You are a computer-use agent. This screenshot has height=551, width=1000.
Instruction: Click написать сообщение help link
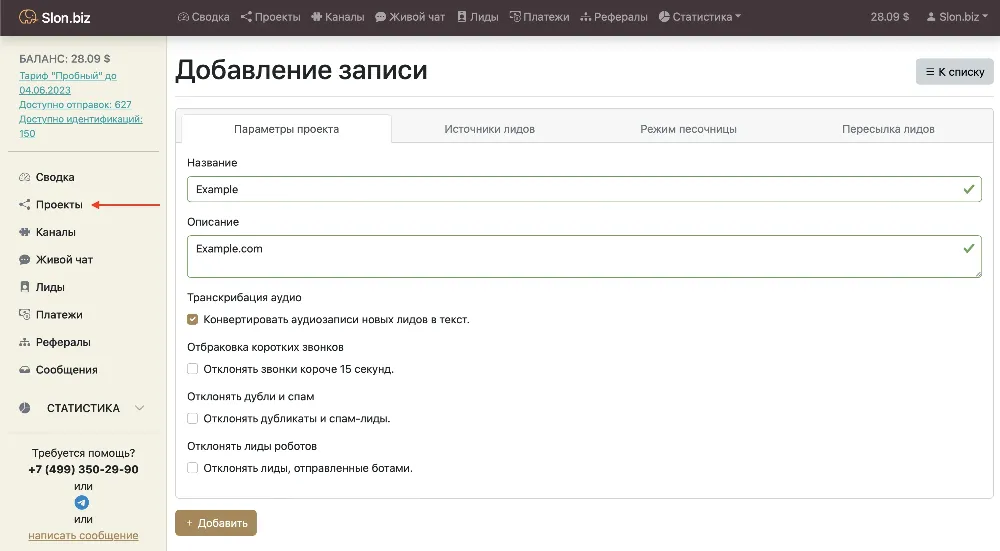83,536
